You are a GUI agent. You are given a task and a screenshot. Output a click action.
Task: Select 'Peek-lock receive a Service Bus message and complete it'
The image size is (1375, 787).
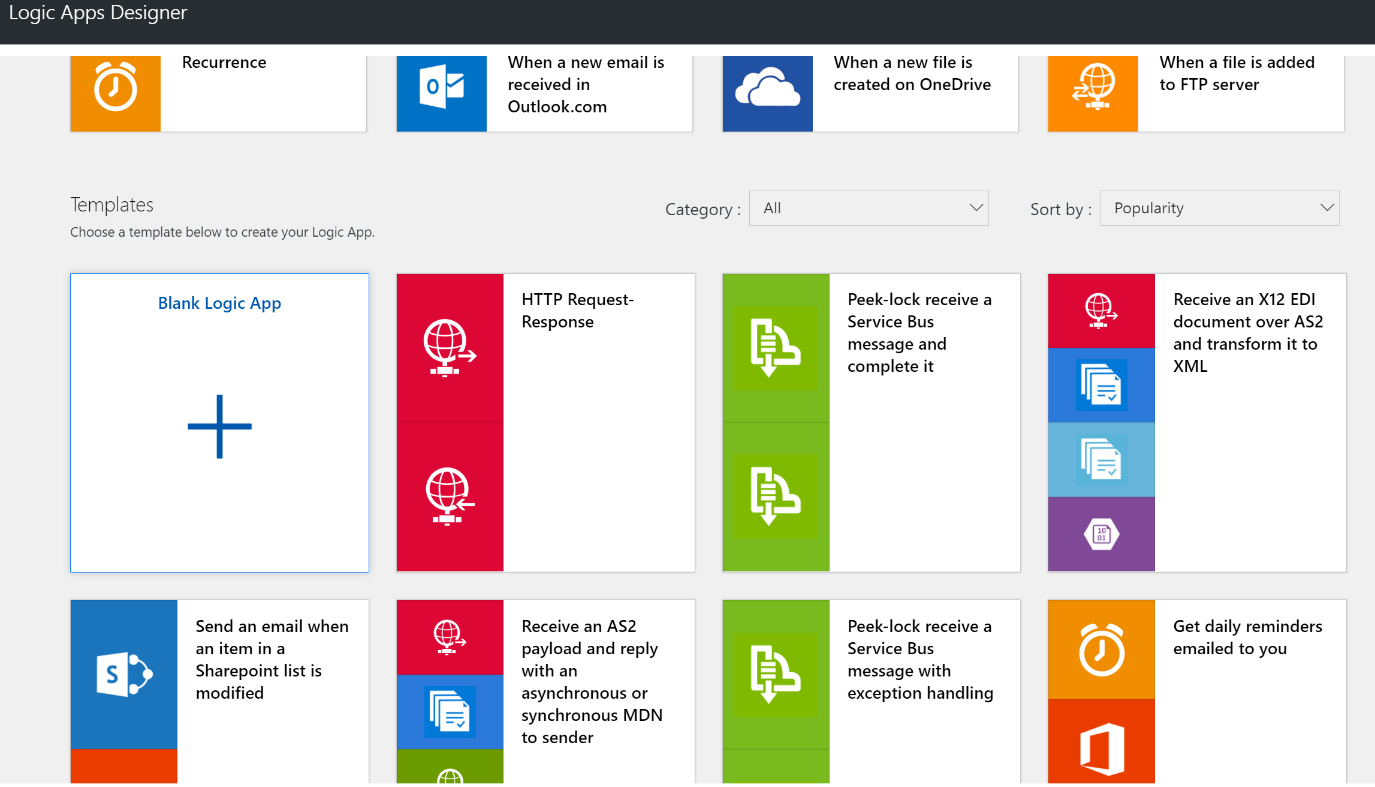(919, 333)
